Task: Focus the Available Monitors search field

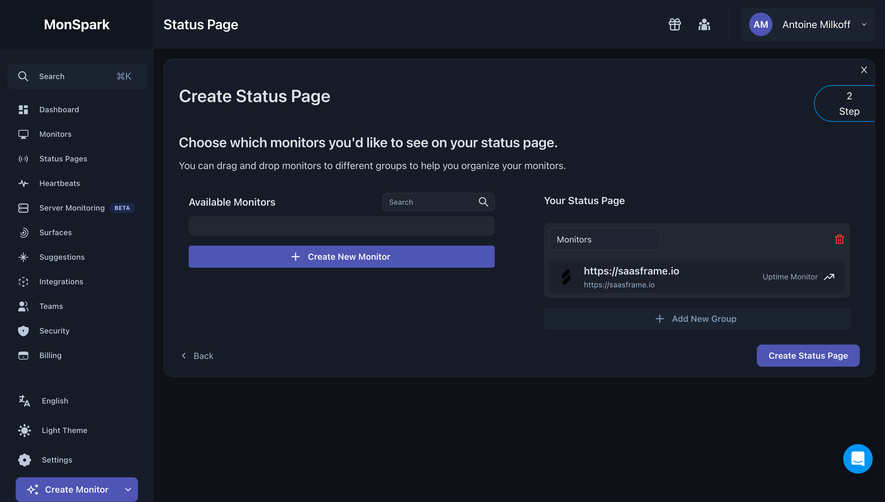Action: [x=438, y=202]
